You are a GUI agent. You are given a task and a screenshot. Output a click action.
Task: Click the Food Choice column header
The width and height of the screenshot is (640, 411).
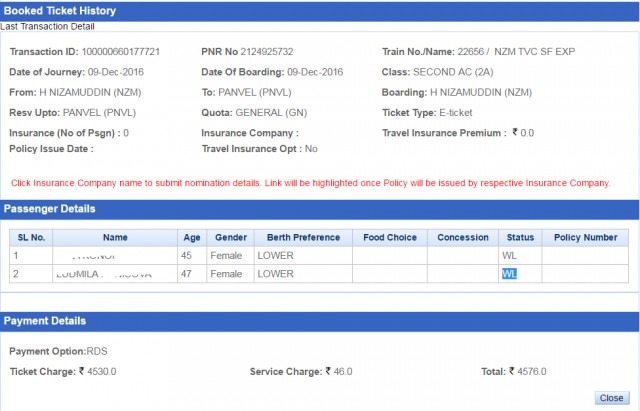[389, 238]
